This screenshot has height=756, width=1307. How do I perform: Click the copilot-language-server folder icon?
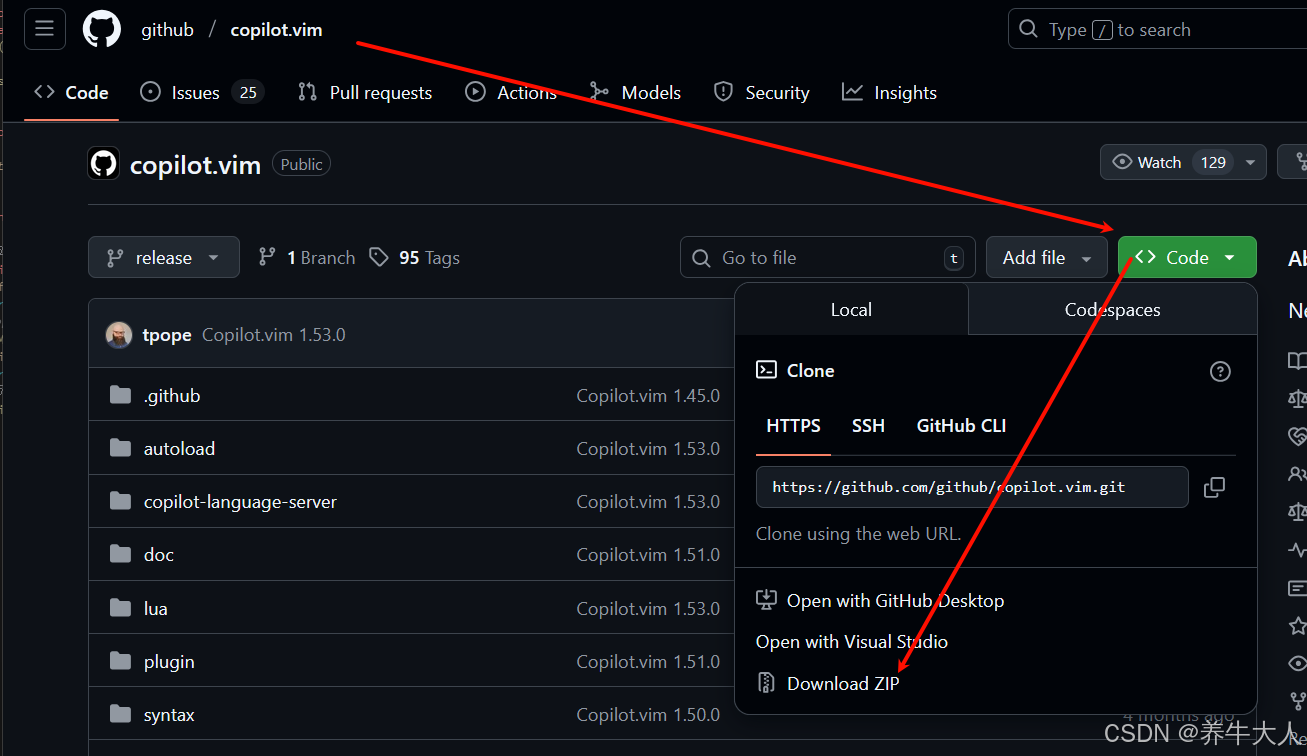tap(121, 501)
